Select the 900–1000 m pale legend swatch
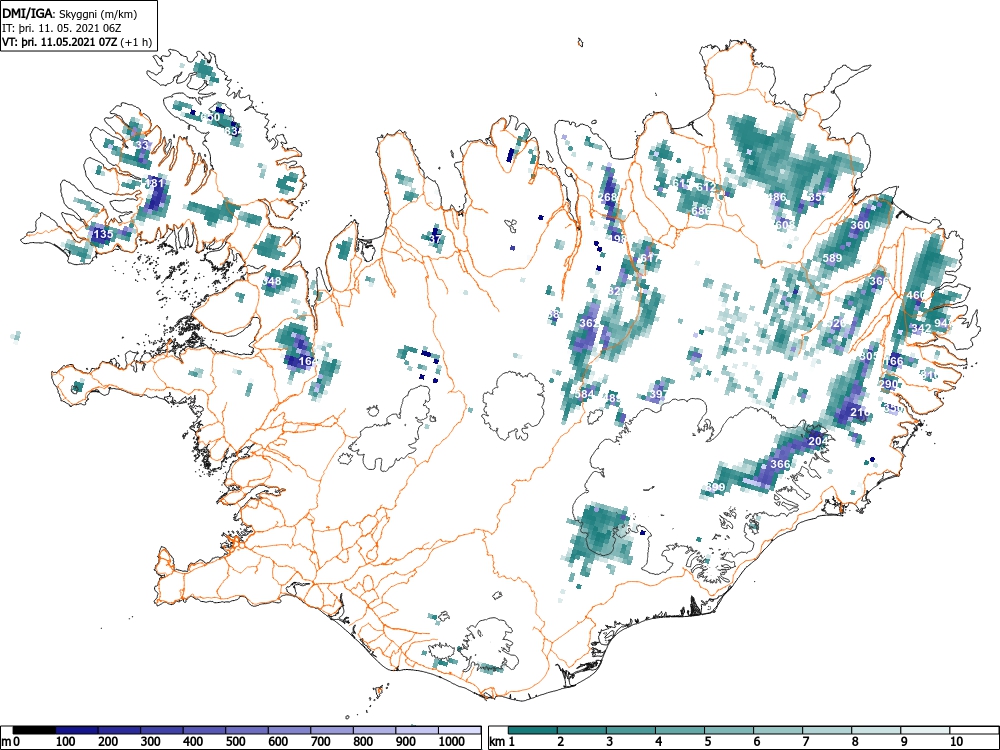1000x750 pixels. click(x=418, y=730)
